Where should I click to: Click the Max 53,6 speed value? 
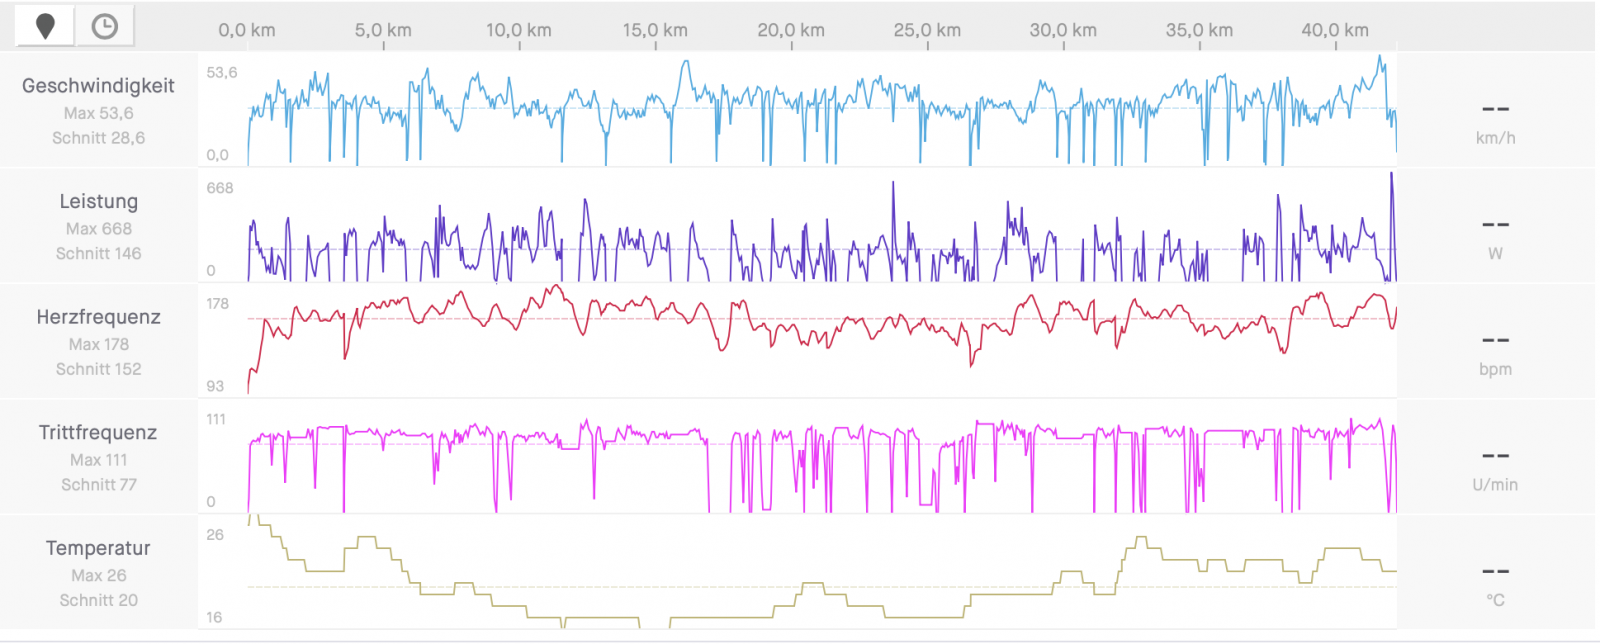click(x=98, y=113)
